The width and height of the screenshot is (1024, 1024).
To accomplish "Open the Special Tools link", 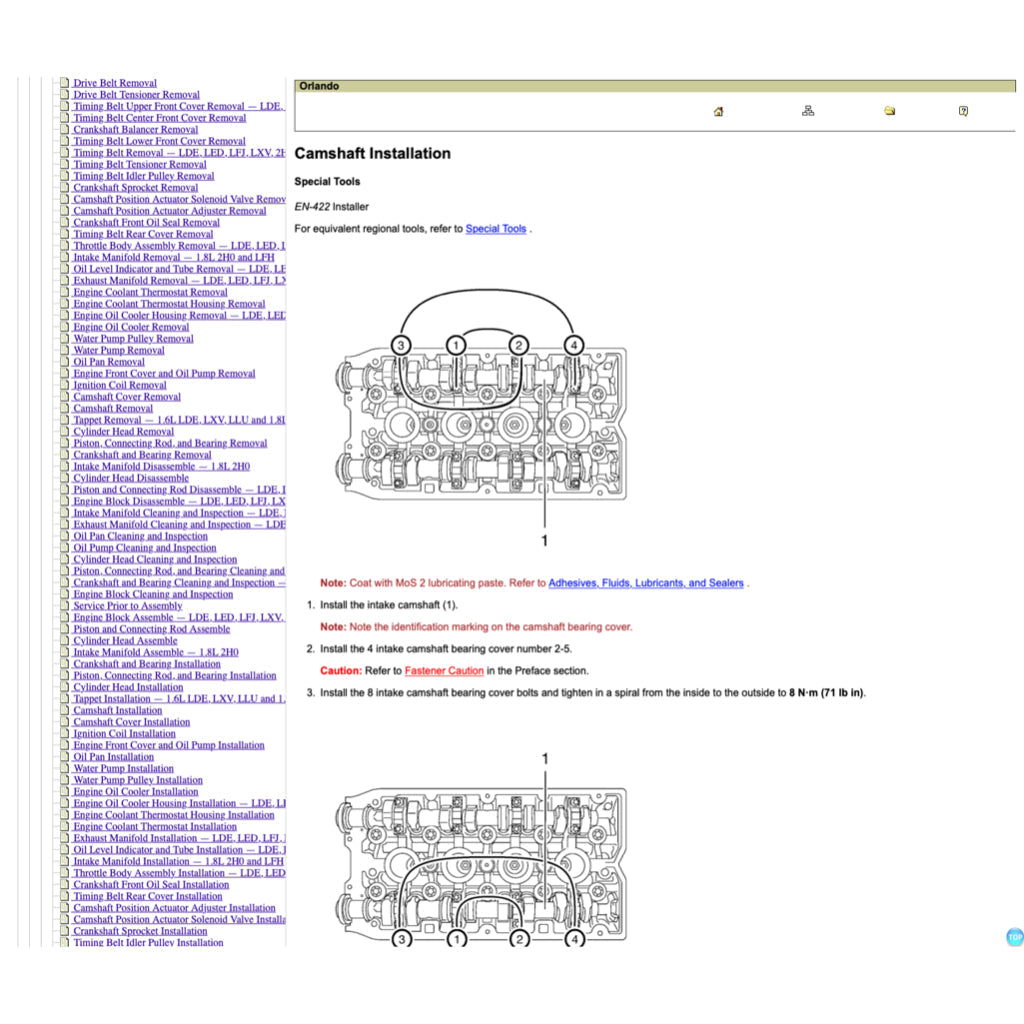I will (495, 229).
